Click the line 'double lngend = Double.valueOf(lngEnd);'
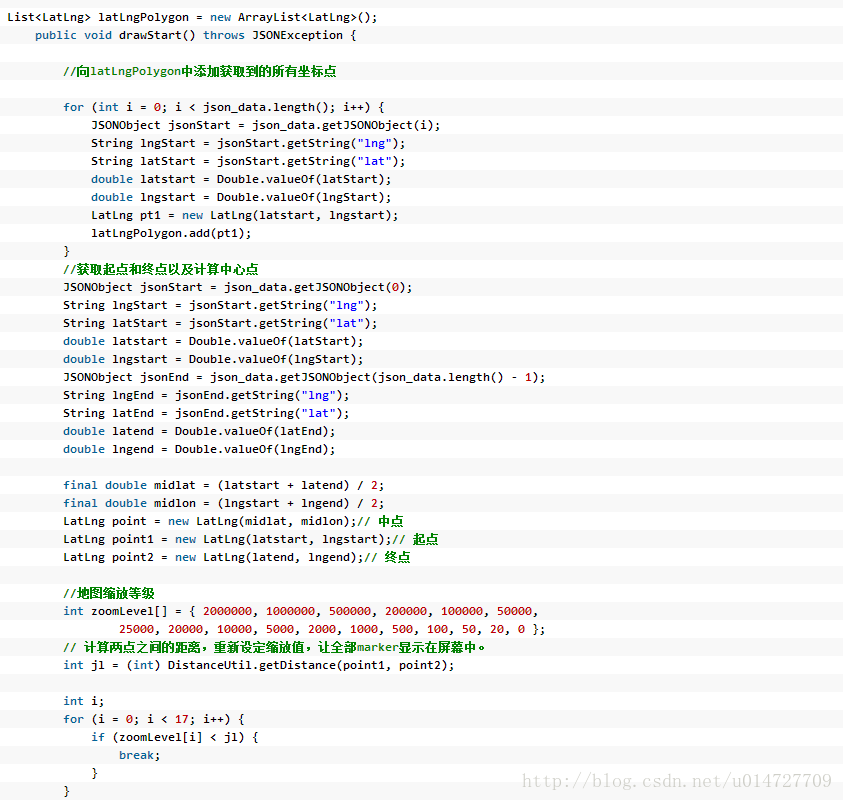 (199, 449)
